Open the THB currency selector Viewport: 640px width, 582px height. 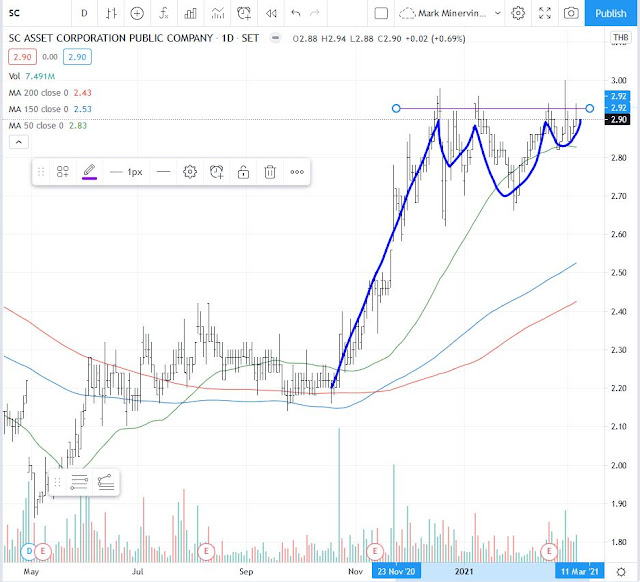click(620, 38)
